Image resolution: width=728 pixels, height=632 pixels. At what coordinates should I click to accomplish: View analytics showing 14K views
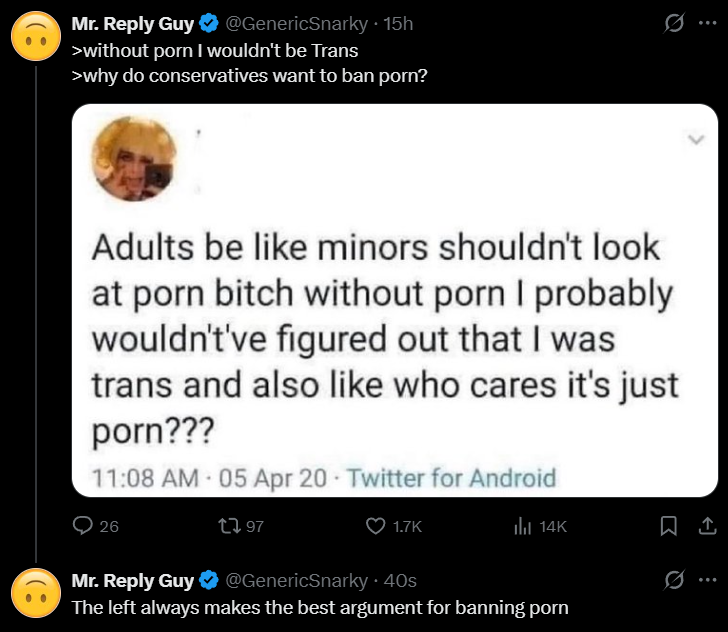point(520,526)
